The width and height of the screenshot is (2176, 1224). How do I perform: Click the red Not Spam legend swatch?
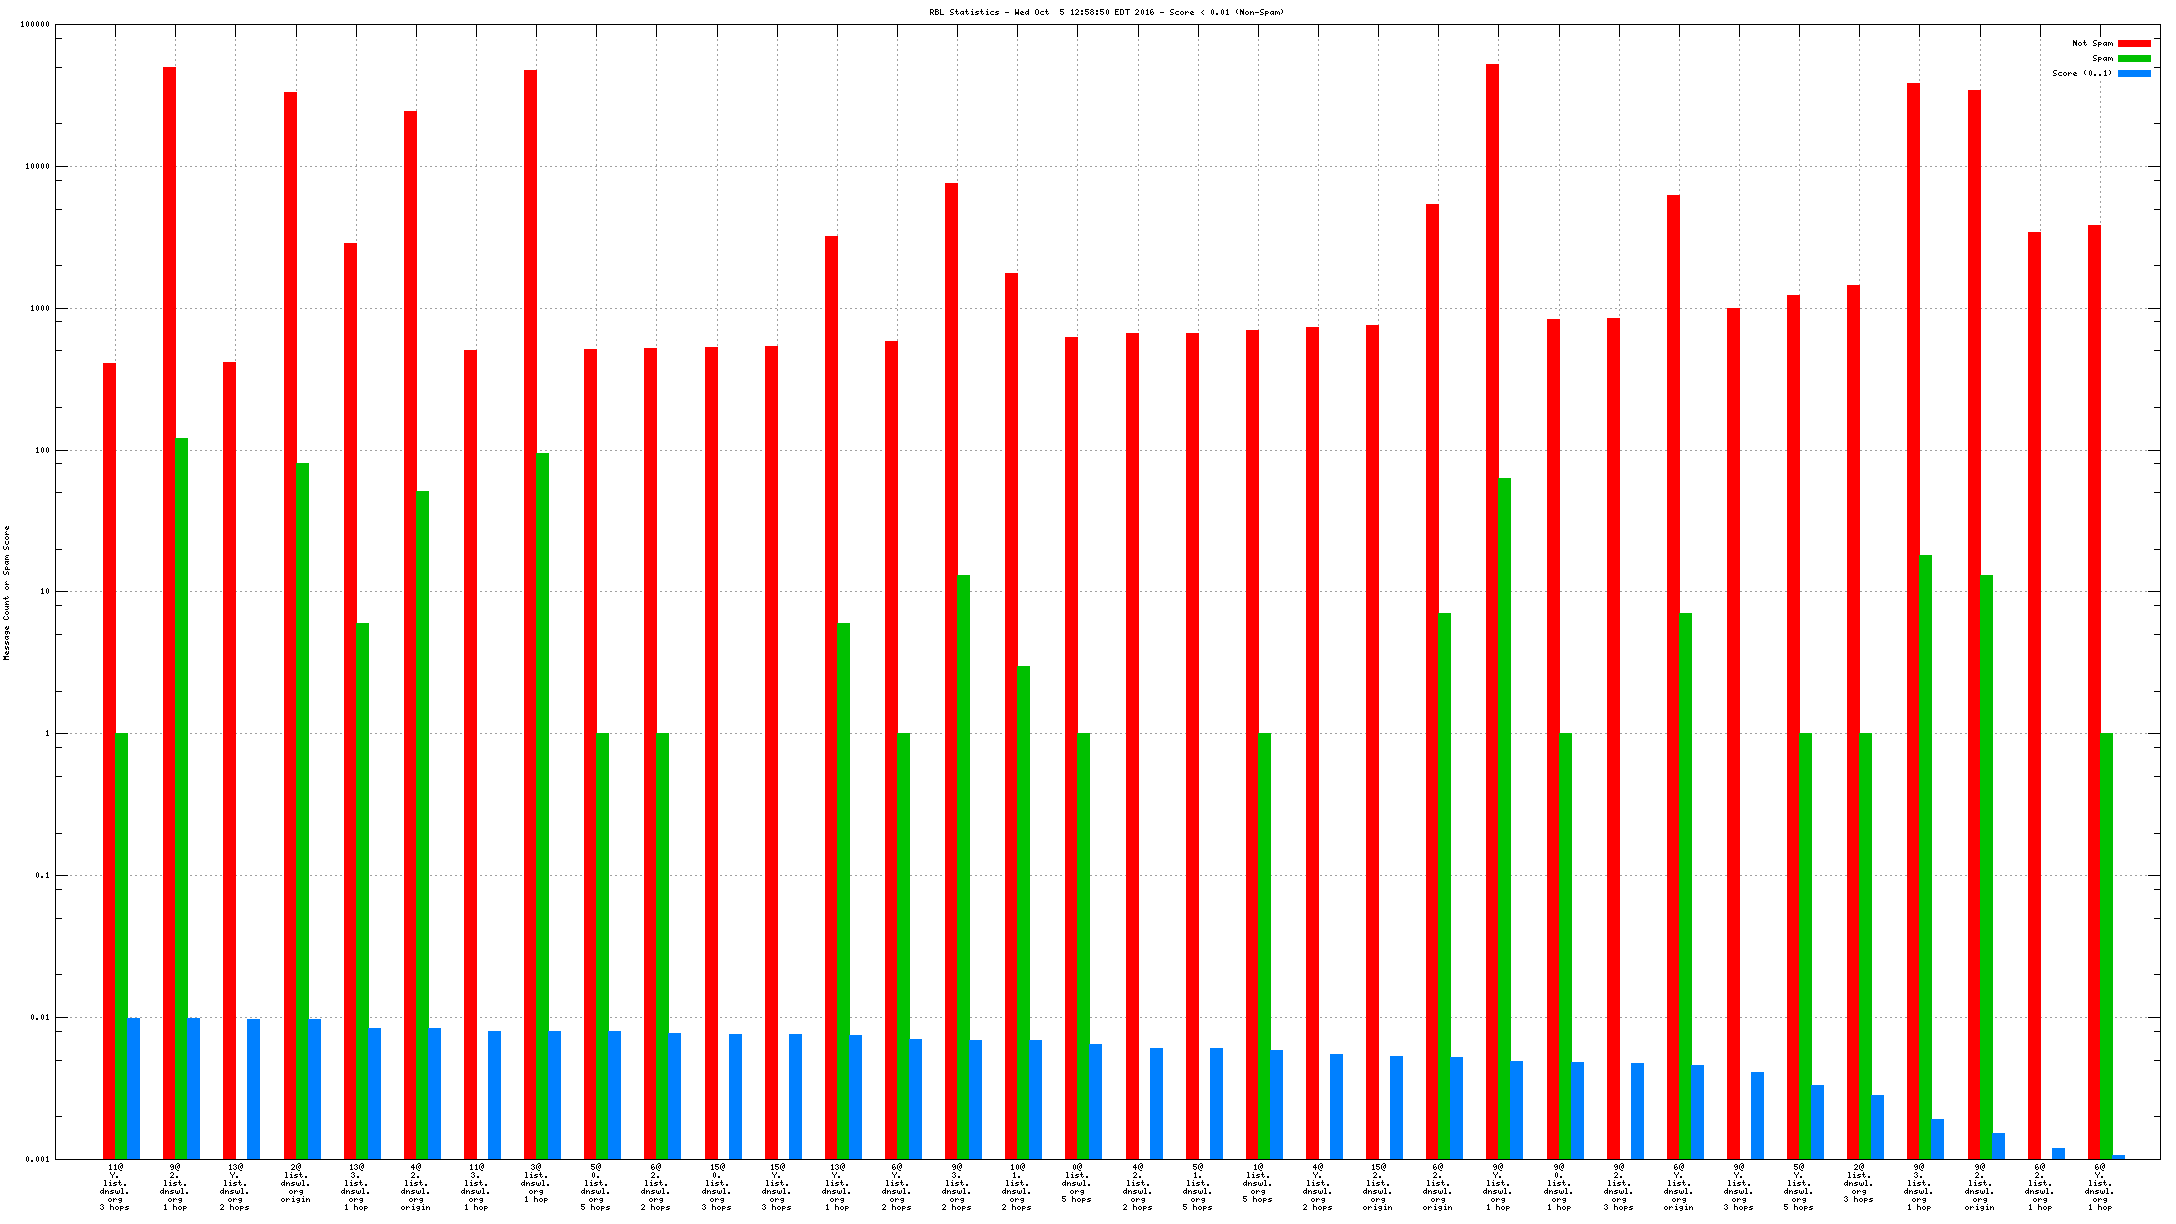(2134, 43)
